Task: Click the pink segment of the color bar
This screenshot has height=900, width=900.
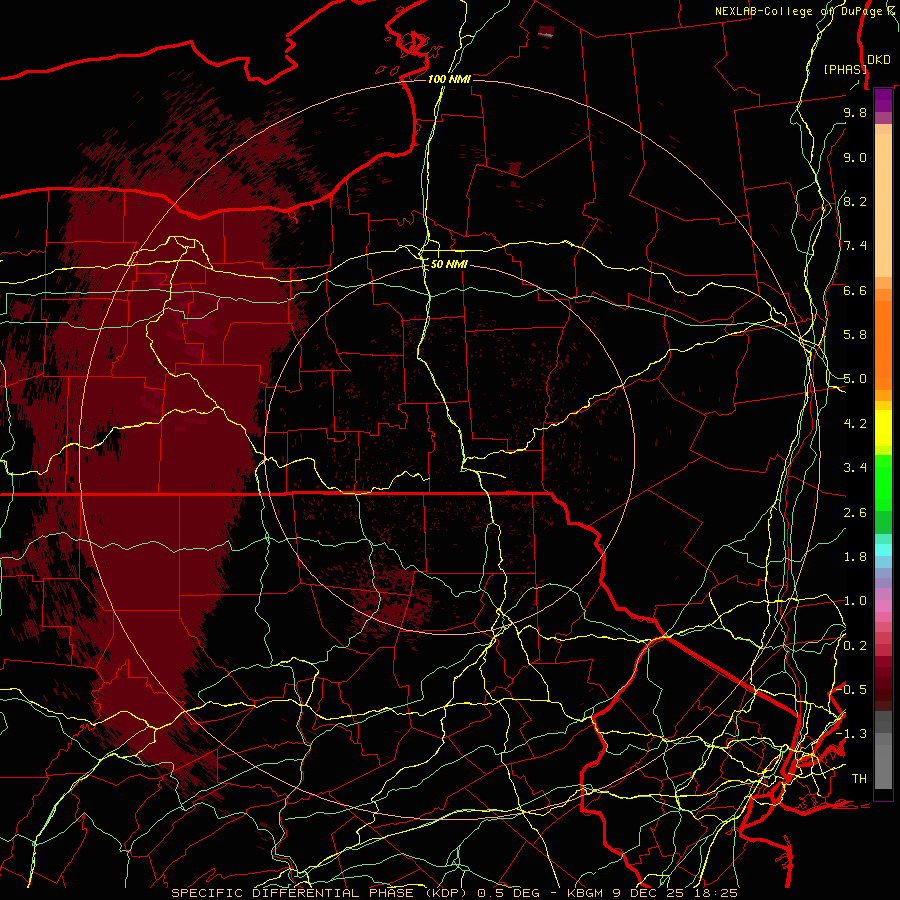Action: coord(883,606)
